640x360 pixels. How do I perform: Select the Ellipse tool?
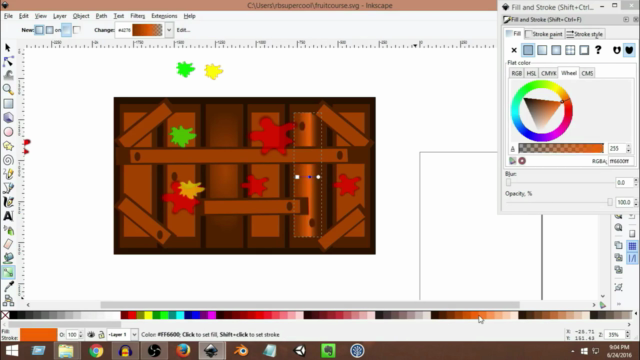[x=8, y=132]
